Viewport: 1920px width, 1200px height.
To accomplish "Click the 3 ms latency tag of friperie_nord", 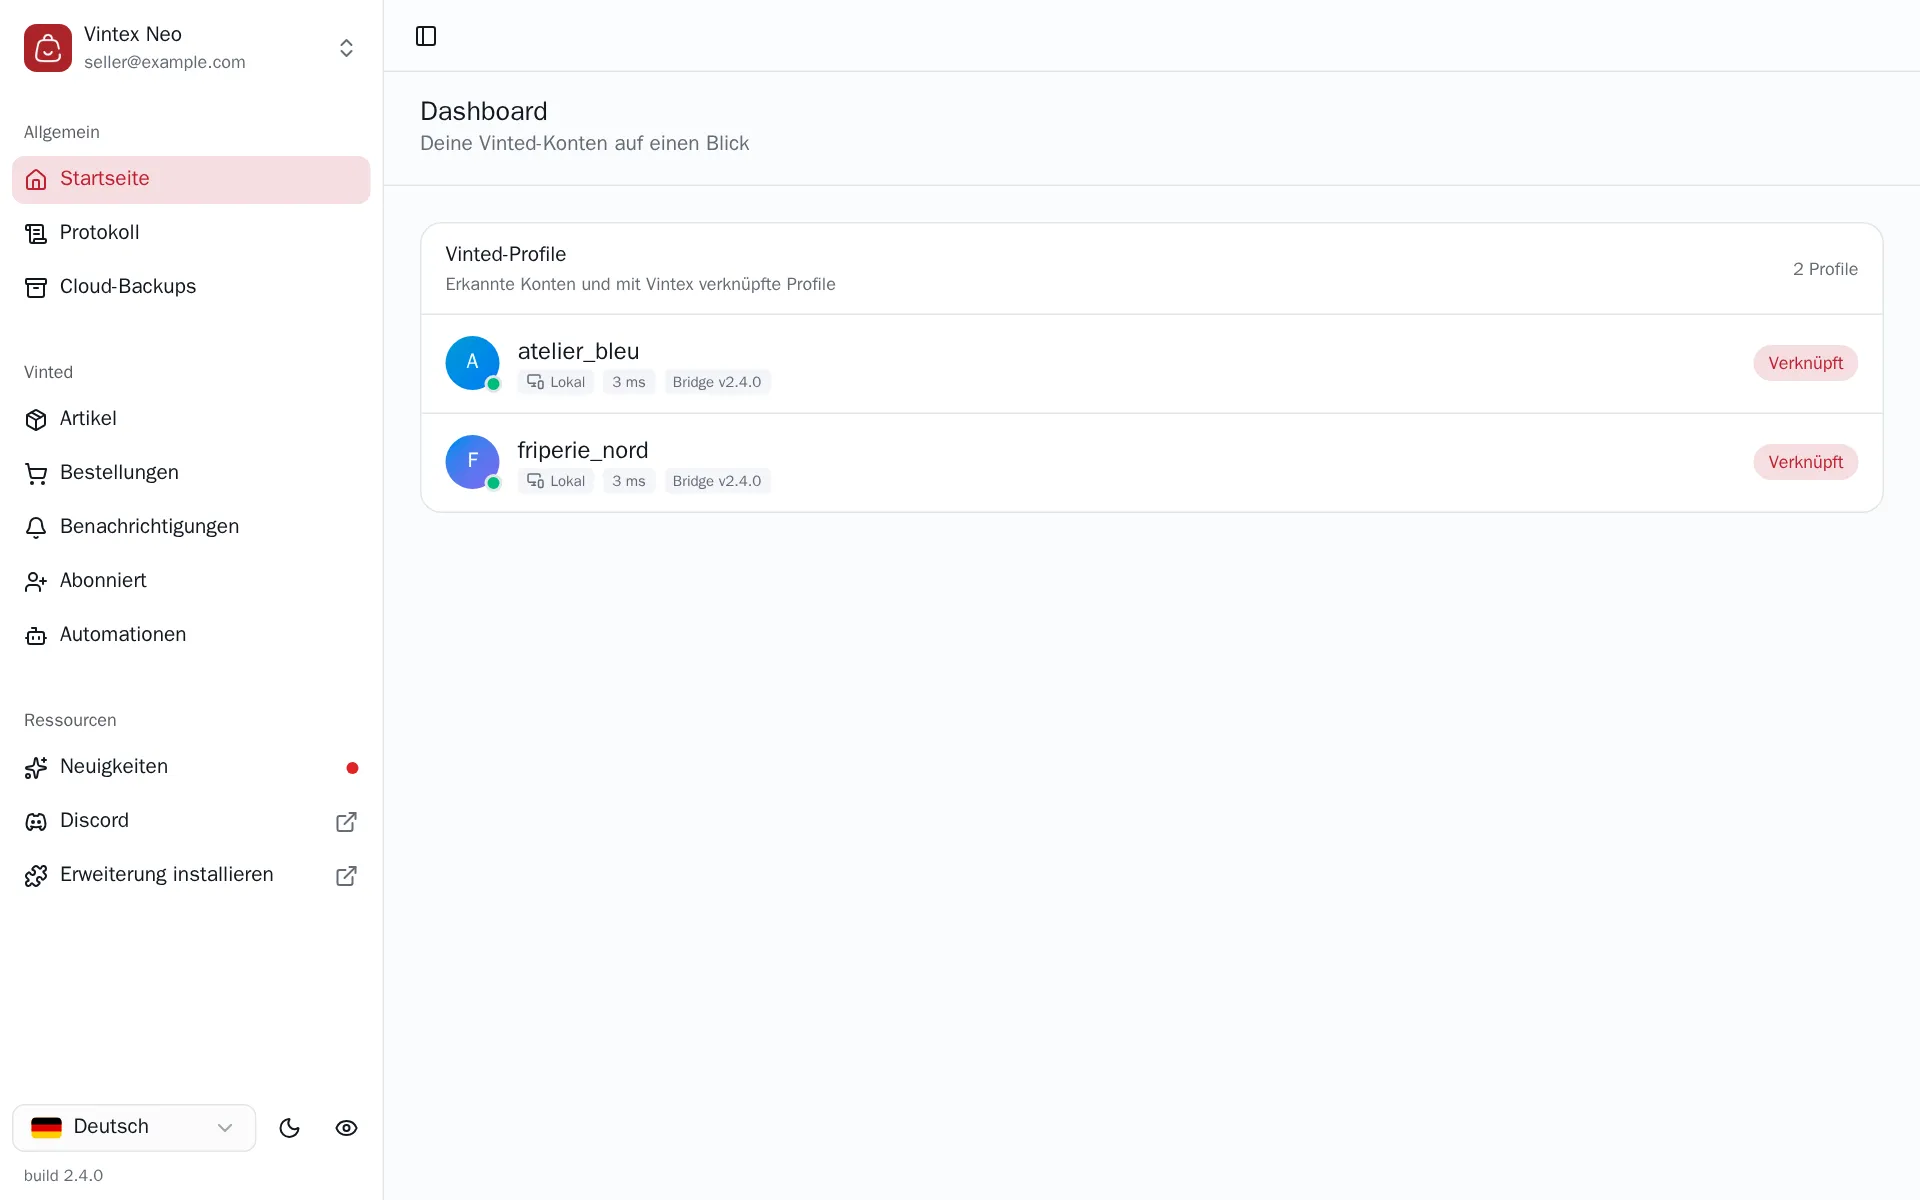I will [x=629, y=481].
